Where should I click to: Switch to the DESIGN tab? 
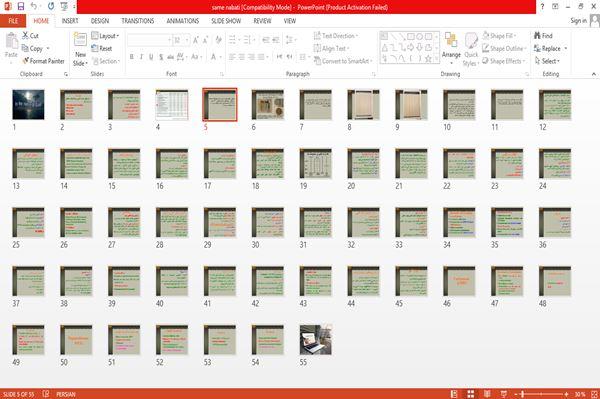tap(100, 21)
